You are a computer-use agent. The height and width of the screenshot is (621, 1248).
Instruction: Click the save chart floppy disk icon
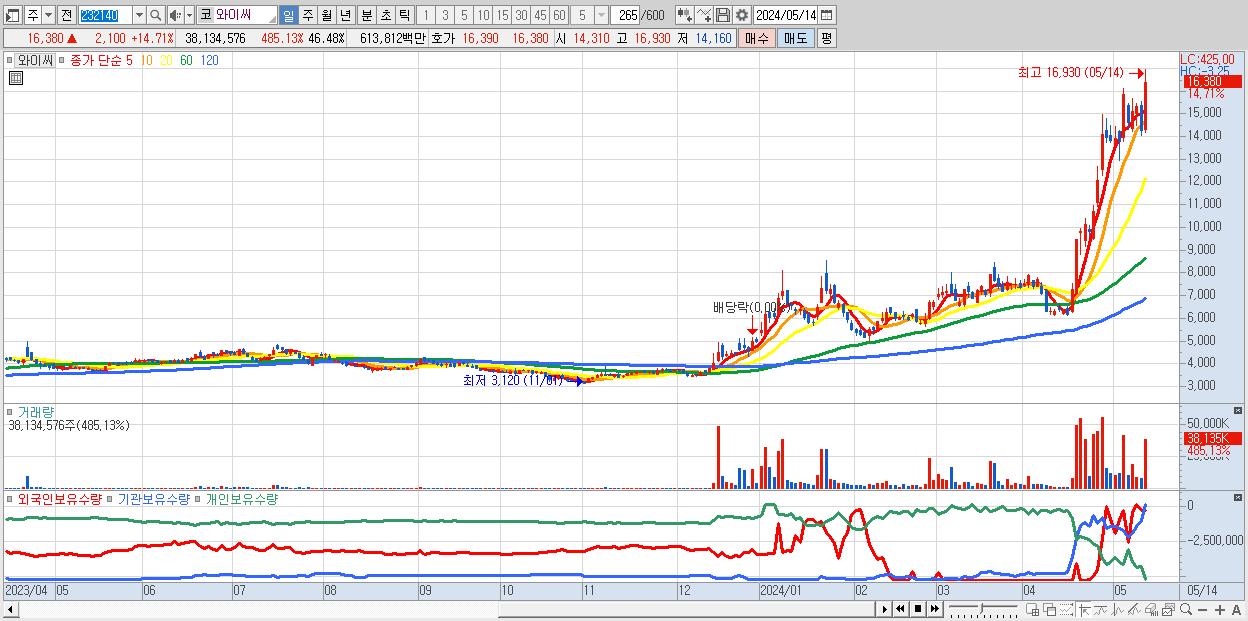click(x=722, y=15)
